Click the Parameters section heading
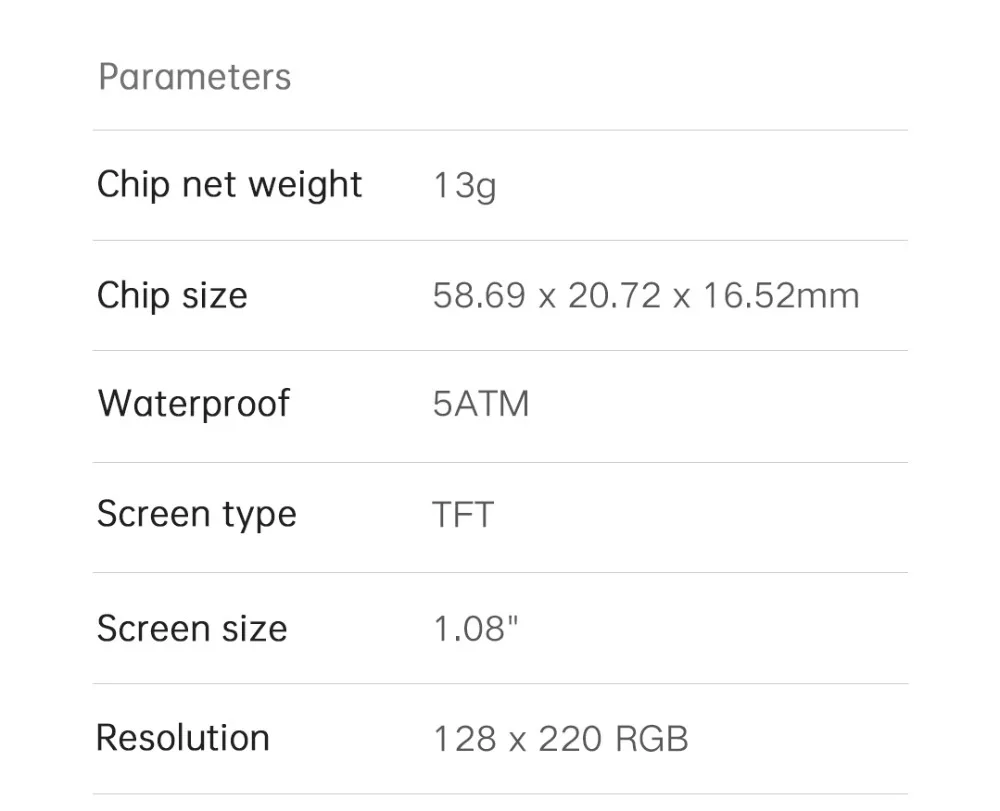This screenshot has width=1000, height=811. coord(195,77)
